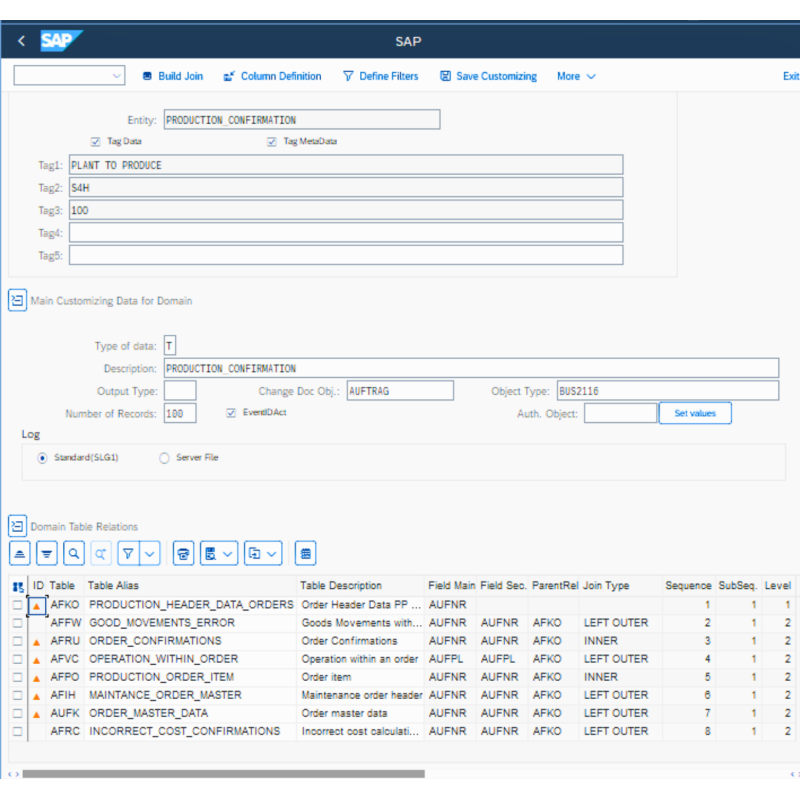Collapse the Domain Table Relations section icon
This screenshot has width=800, height=800.
coord(18,526)
